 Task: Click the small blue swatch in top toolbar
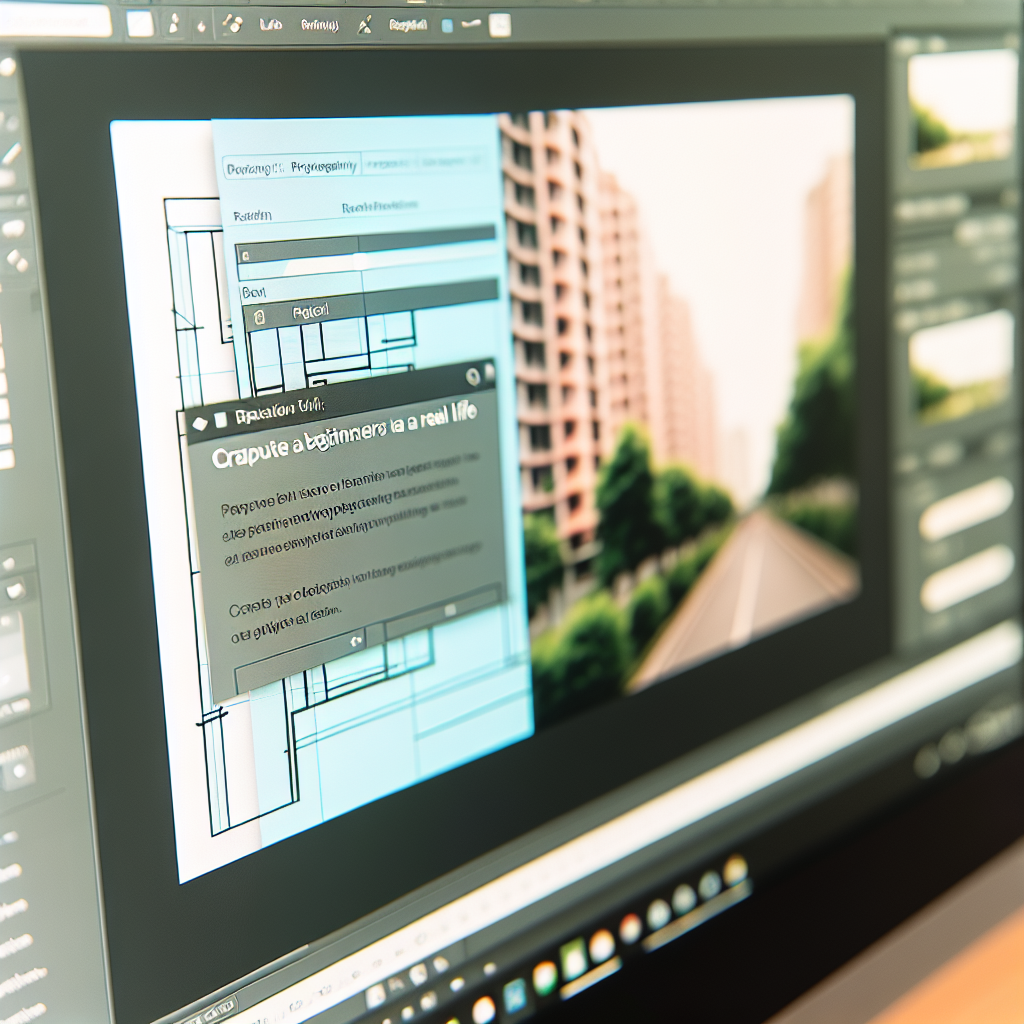tap(446, 25)
